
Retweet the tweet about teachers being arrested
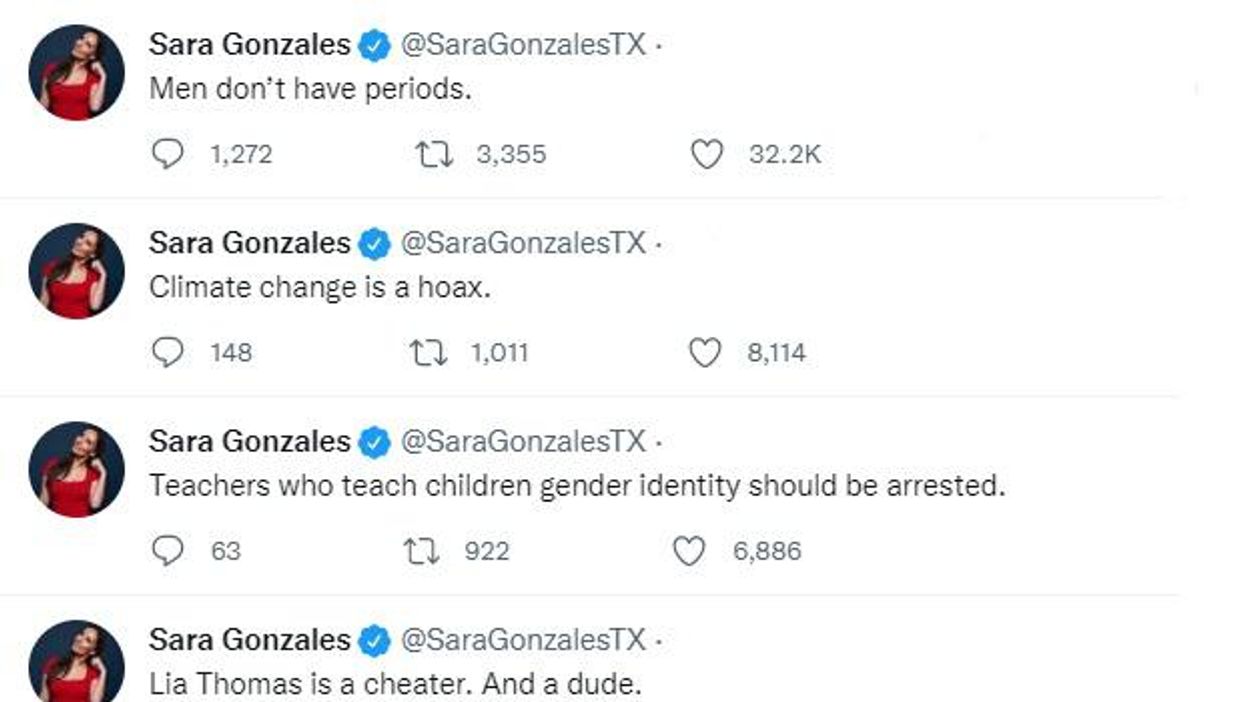point(421,550)
